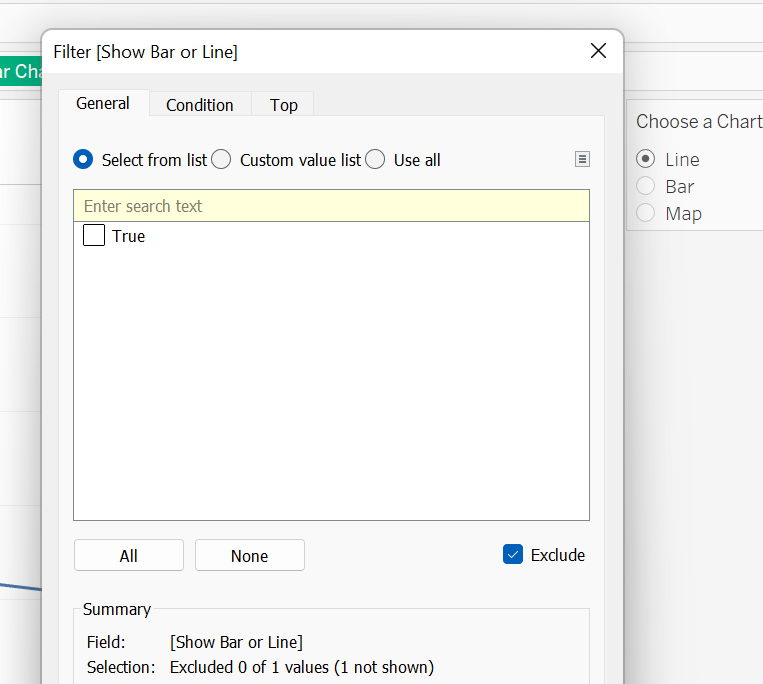Image resolution: width=763 pixels, height=684 pixels.
Task: Focus the Enter search text field
Action: 331,206
